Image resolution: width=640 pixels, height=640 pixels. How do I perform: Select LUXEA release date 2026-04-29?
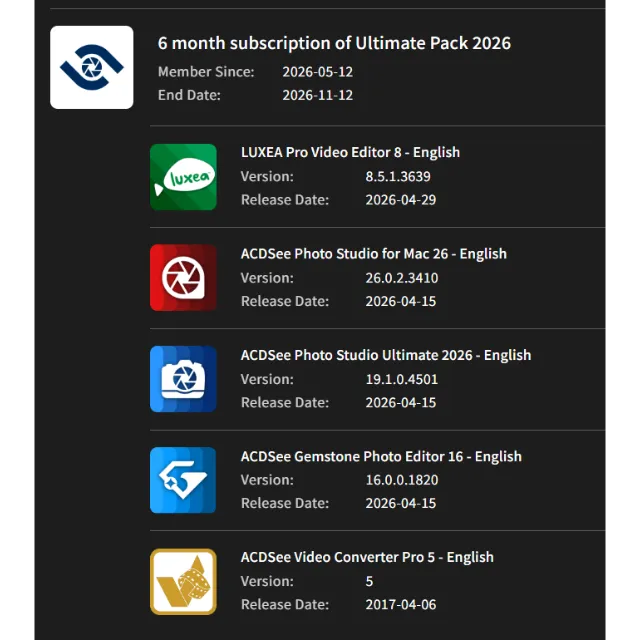(x=401, y=200)
